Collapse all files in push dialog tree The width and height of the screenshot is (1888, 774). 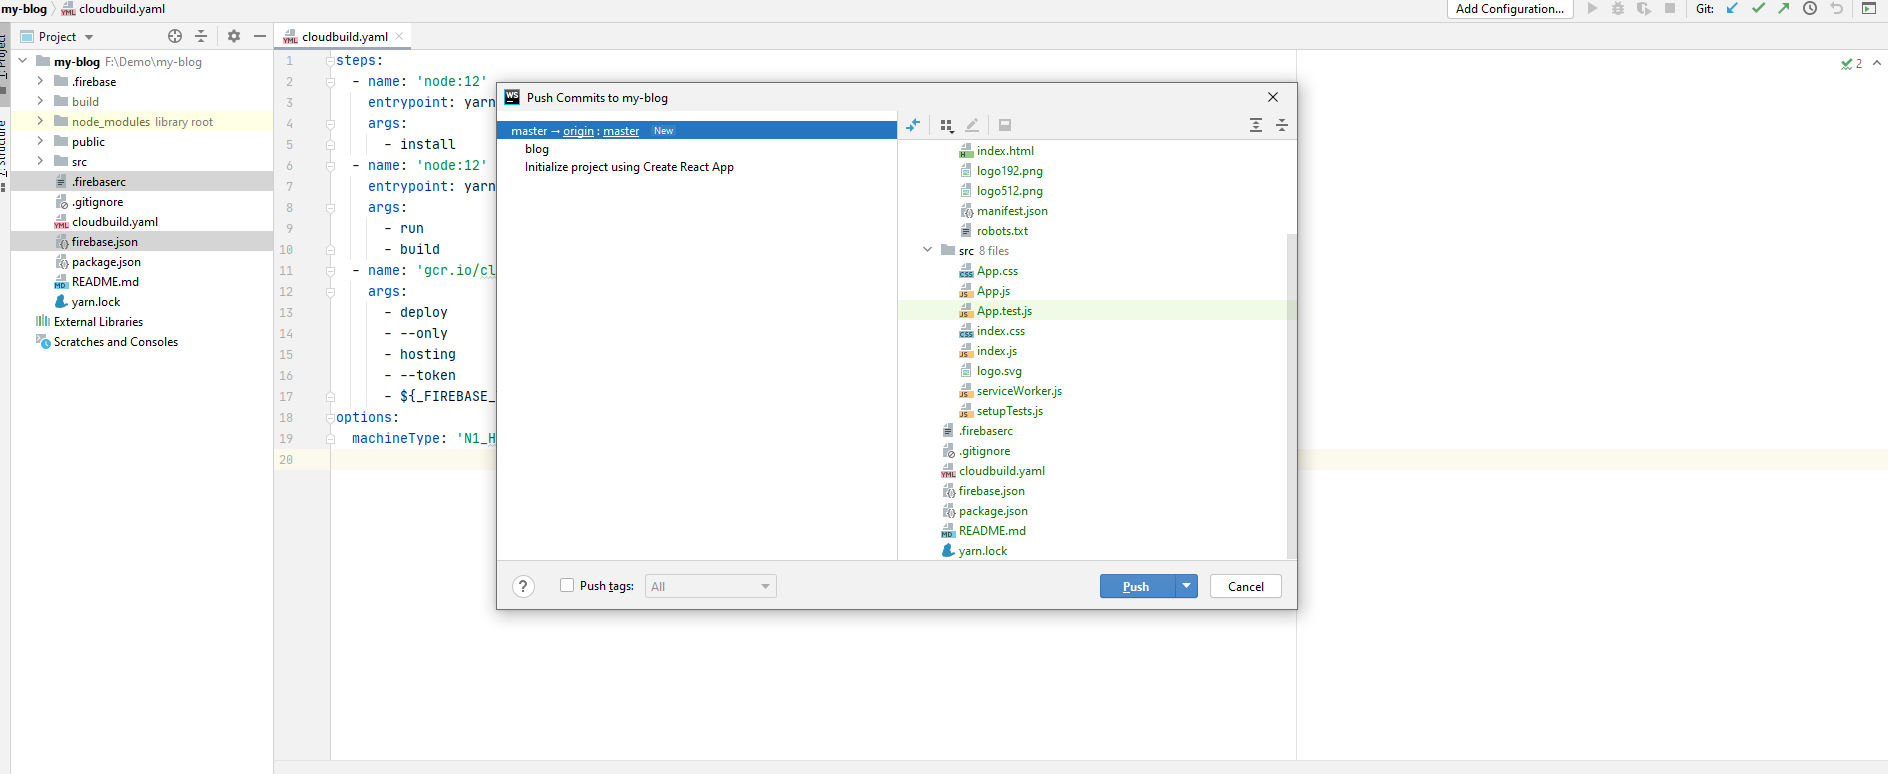pos(1281,125)
